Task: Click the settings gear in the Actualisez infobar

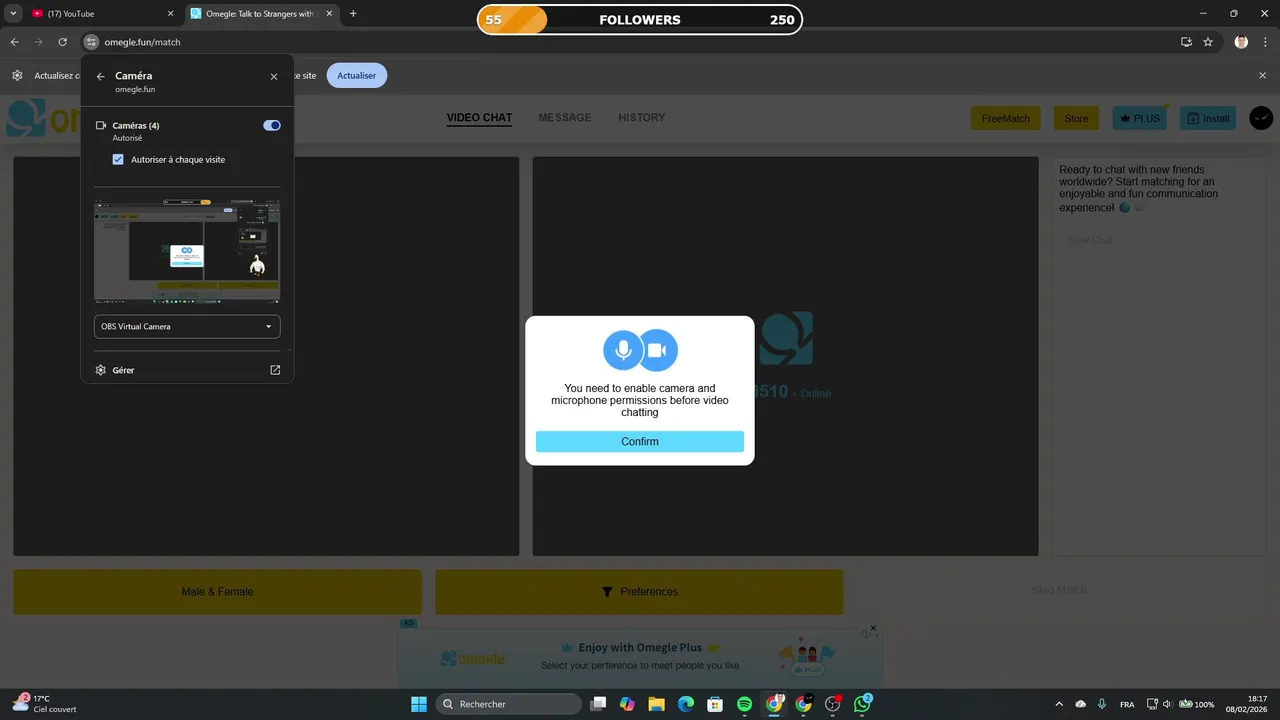Action: point(17,75)
